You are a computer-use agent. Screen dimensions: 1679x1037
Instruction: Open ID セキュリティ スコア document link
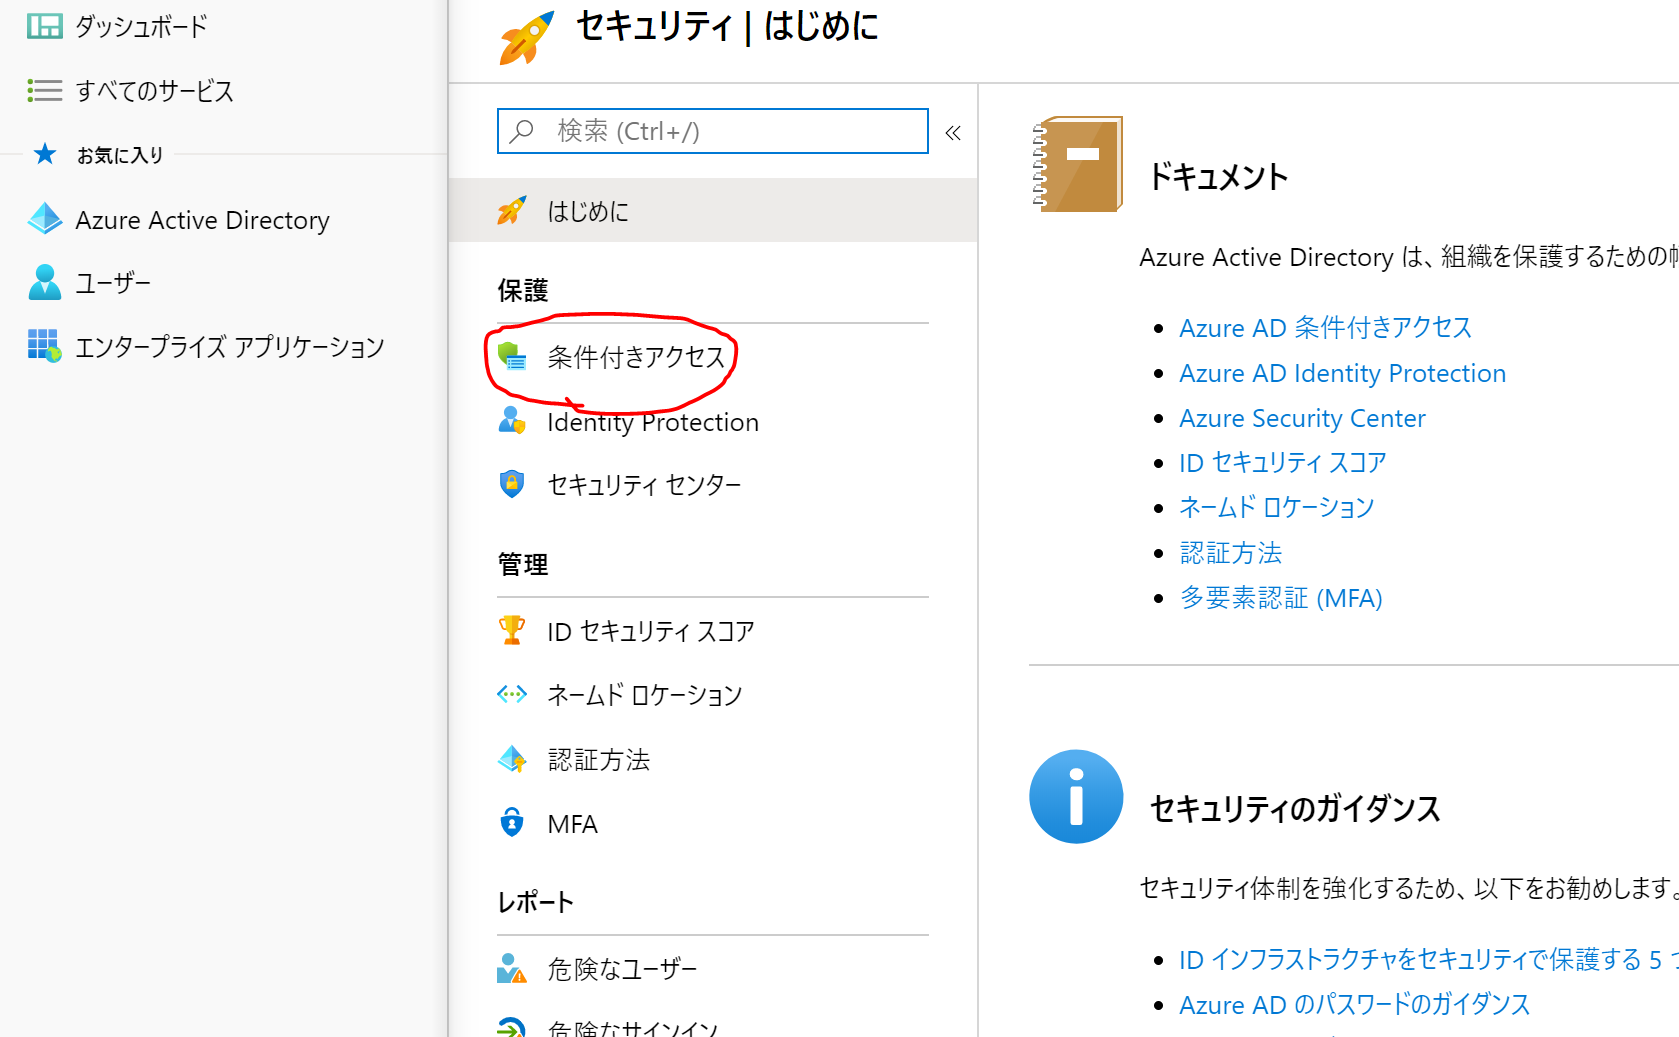pyautogui.click(x=1283, y=462)
